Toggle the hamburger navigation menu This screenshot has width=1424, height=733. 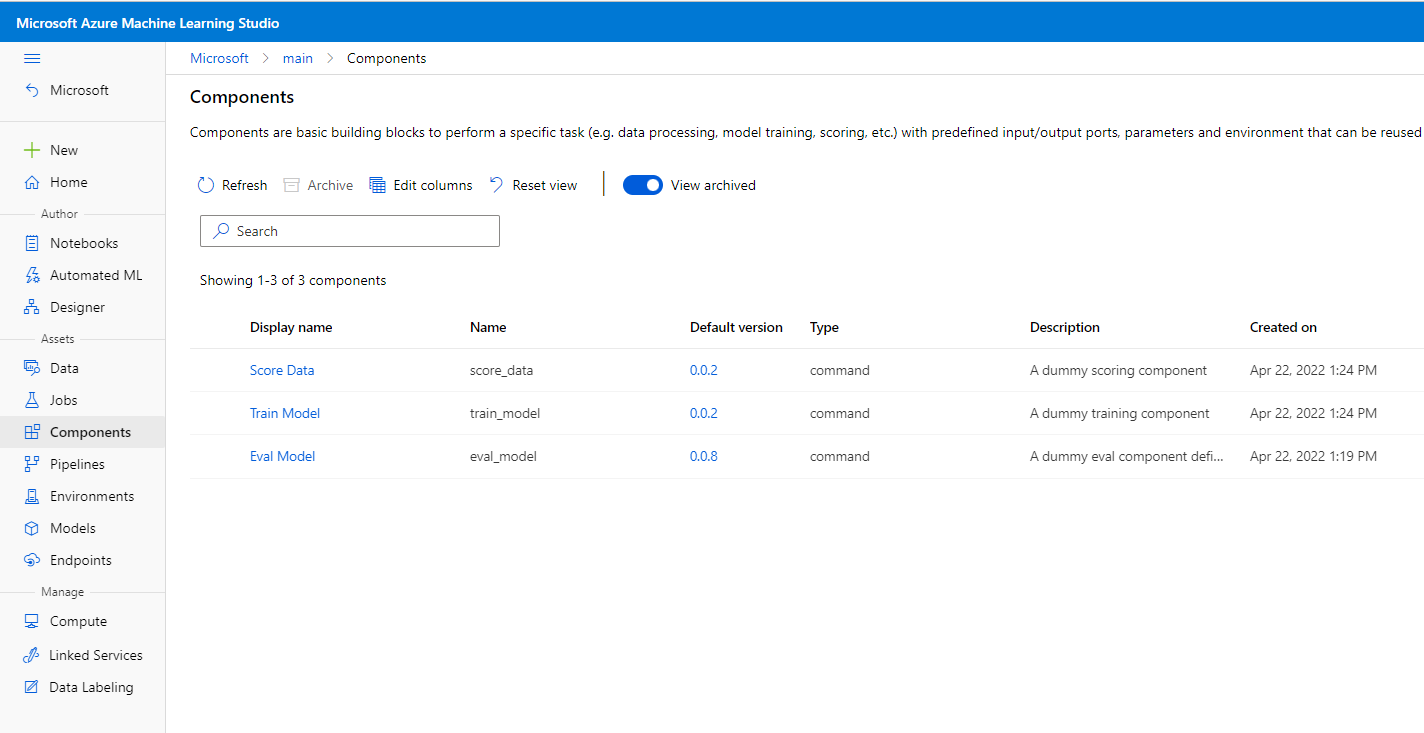click(x=32, y=58)
